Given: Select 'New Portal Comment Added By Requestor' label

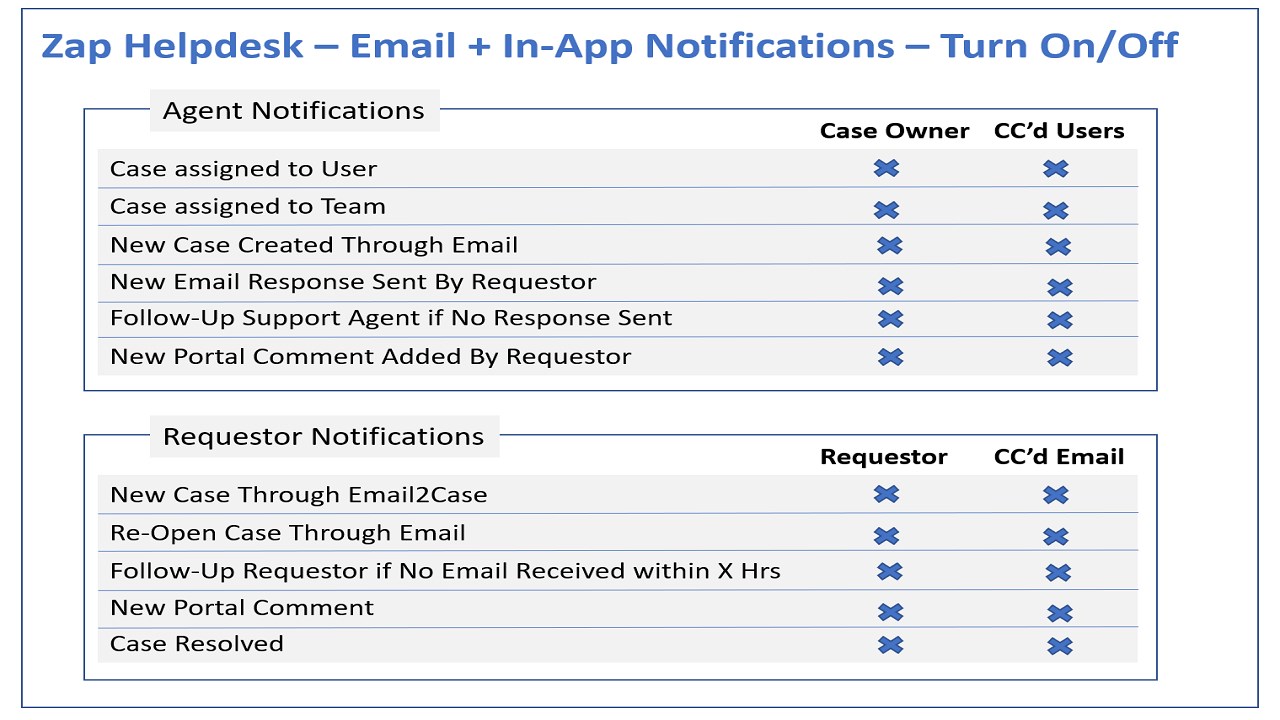Looking at the screenshot, I should pos(371,356).
